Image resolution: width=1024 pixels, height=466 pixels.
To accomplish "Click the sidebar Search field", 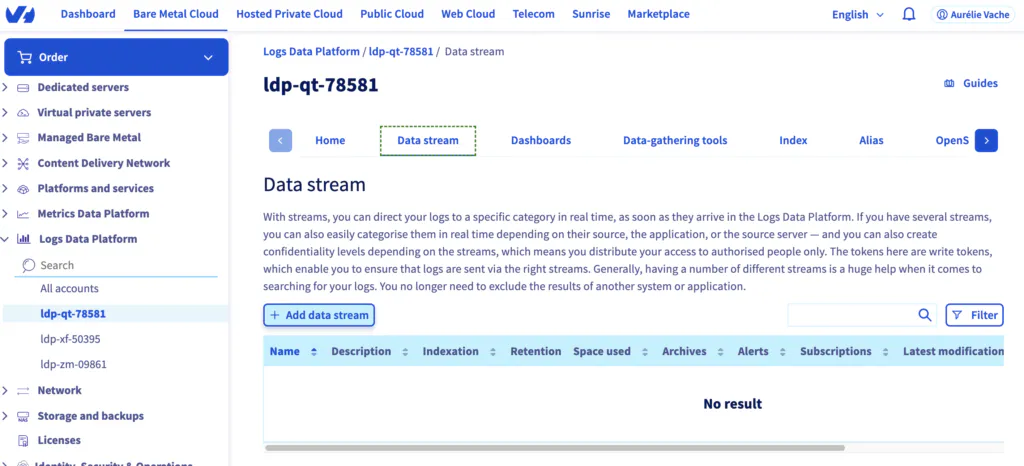I will click(116, 265).
